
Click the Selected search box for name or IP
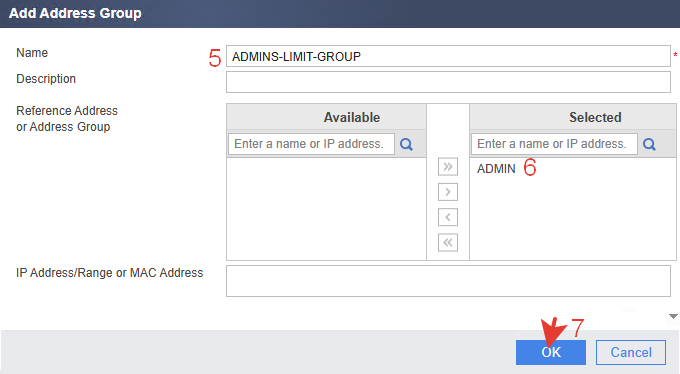[554, 144]
